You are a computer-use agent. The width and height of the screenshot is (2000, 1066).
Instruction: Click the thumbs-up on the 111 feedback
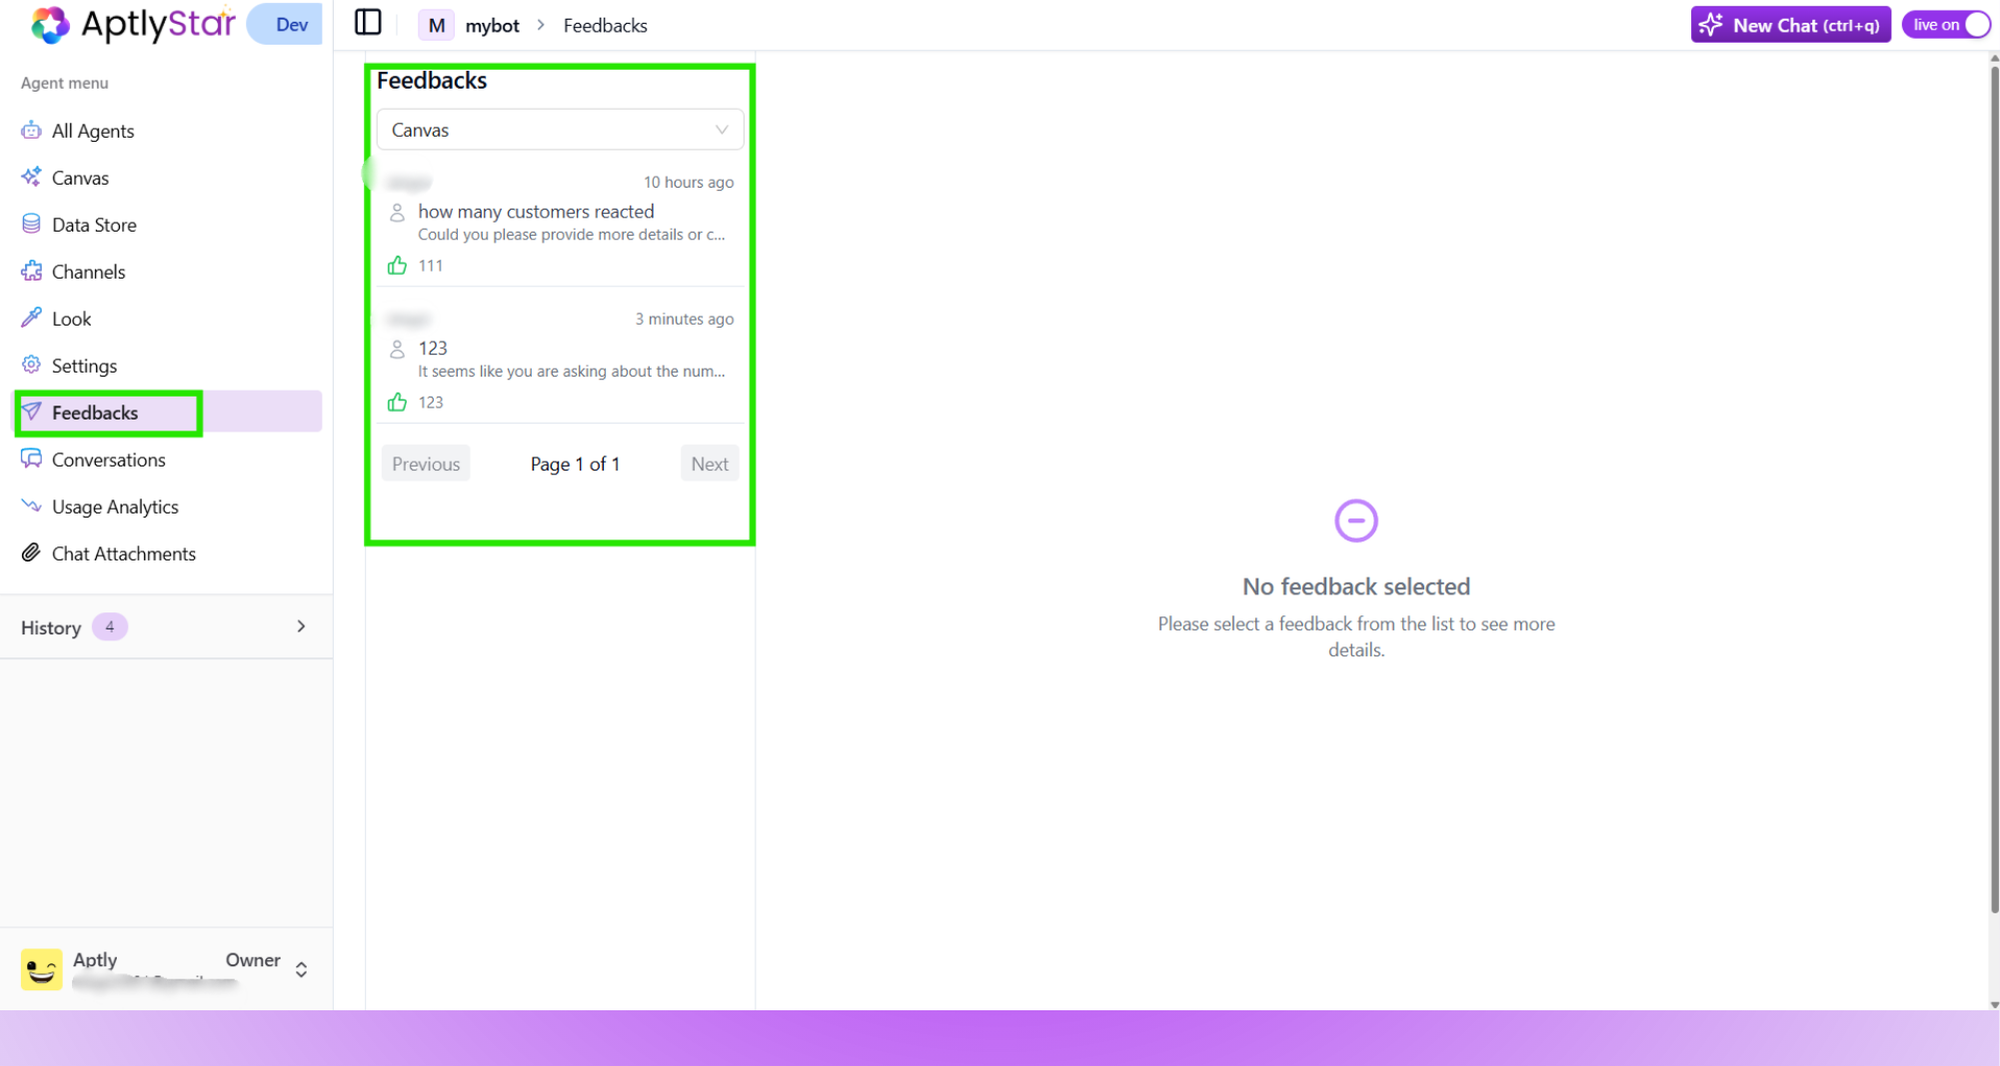pyautogui.click(x=398, y=264)
